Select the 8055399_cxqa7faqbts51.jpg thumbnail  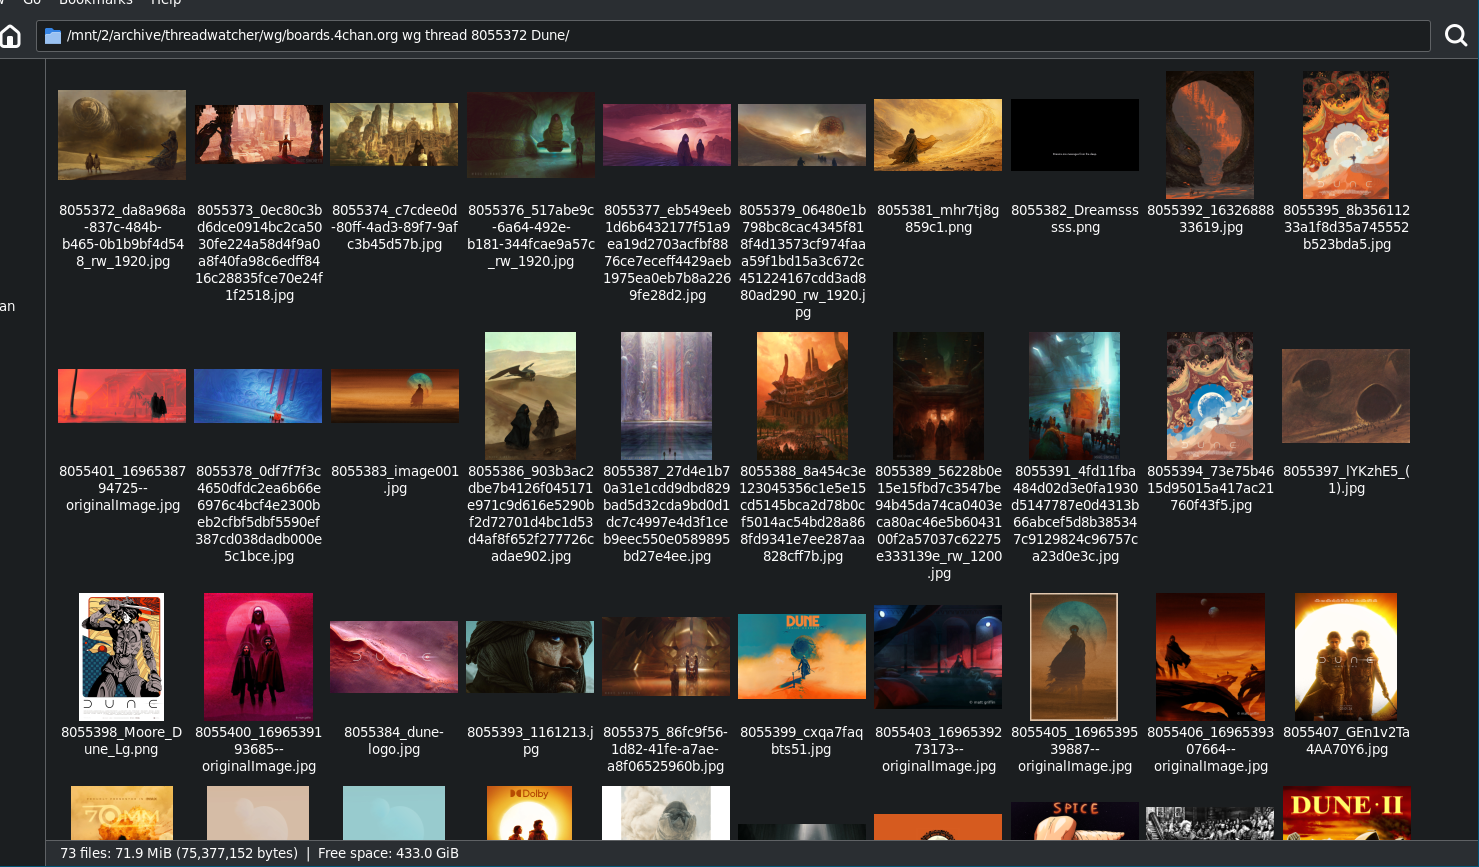pyautogui.click(x=802, y=656)
